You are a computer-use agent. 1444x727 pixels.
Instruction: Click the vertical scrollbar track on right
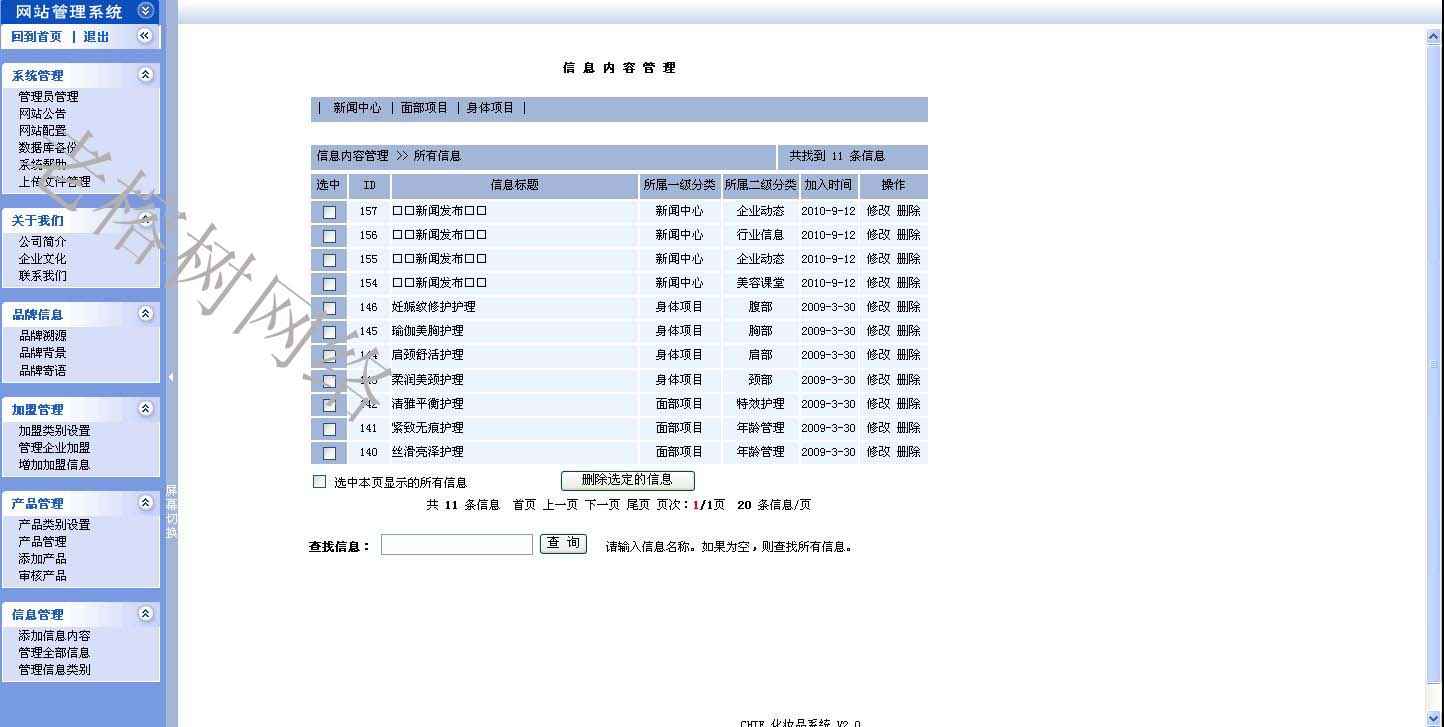coord(1433,500)
